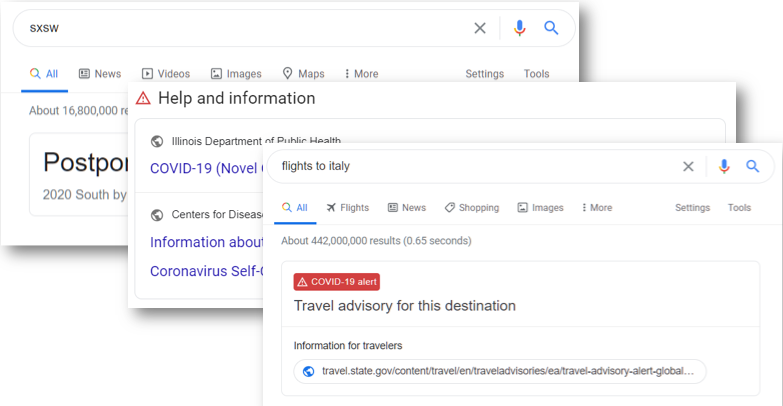
Task: Click Help and information heading text
Action: (x=237, y=98)
